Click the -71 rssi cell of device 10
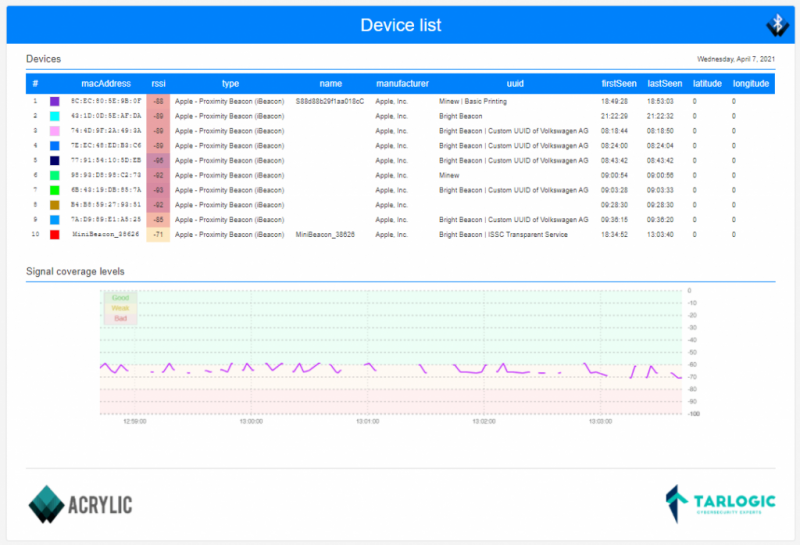This screenshot has height=545, width=800. coord(158,235)
